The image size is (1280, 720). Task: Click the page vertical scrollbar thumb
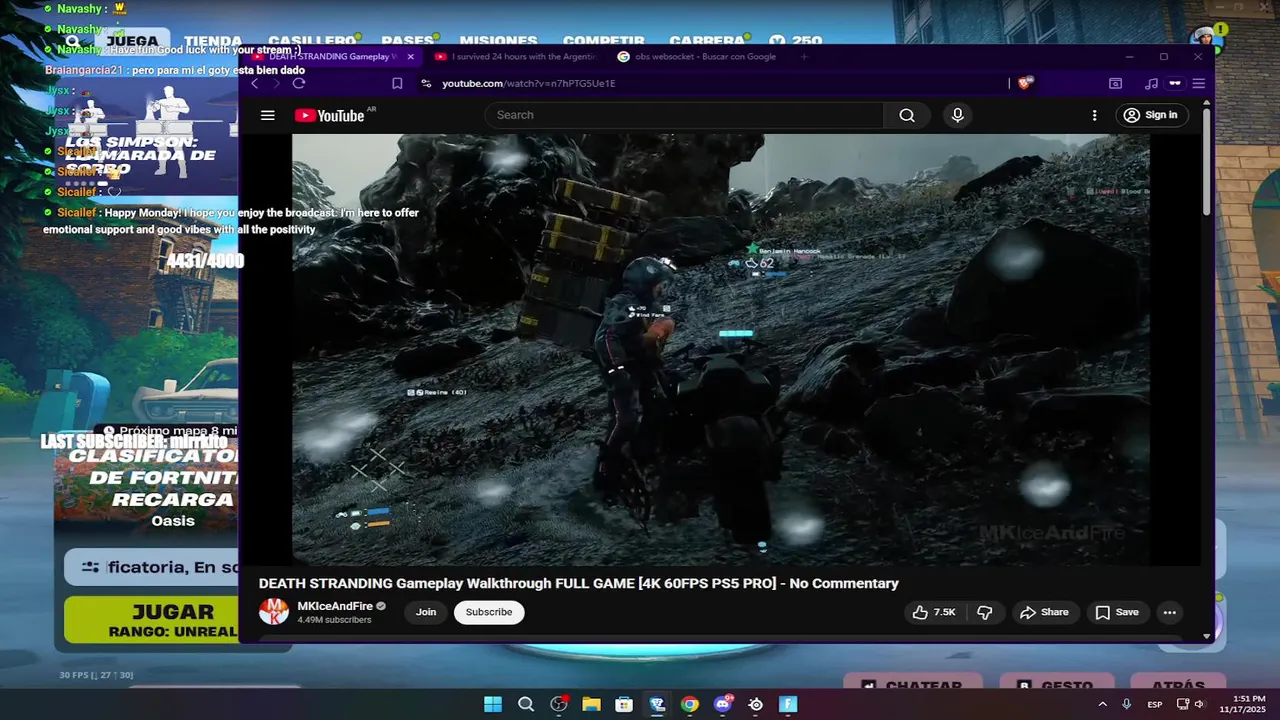(1206, 160)
